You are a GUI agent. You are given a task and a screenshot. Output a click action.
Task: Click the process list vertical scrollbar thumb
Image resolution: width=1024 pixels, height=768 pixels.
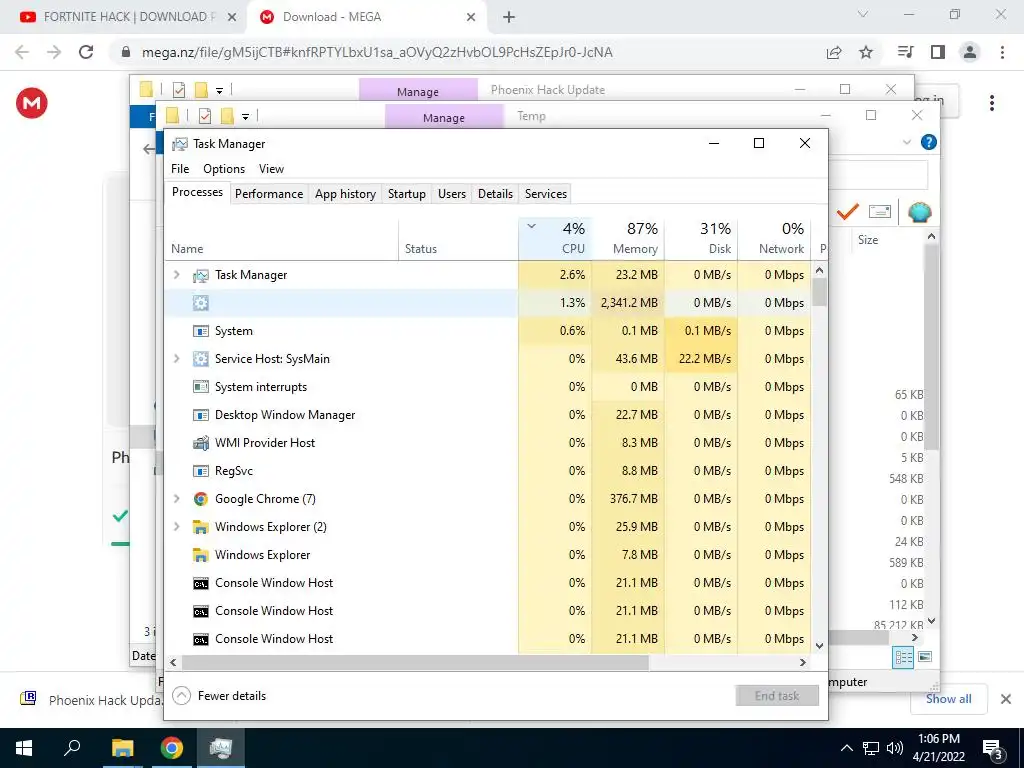tap(820, 292)
